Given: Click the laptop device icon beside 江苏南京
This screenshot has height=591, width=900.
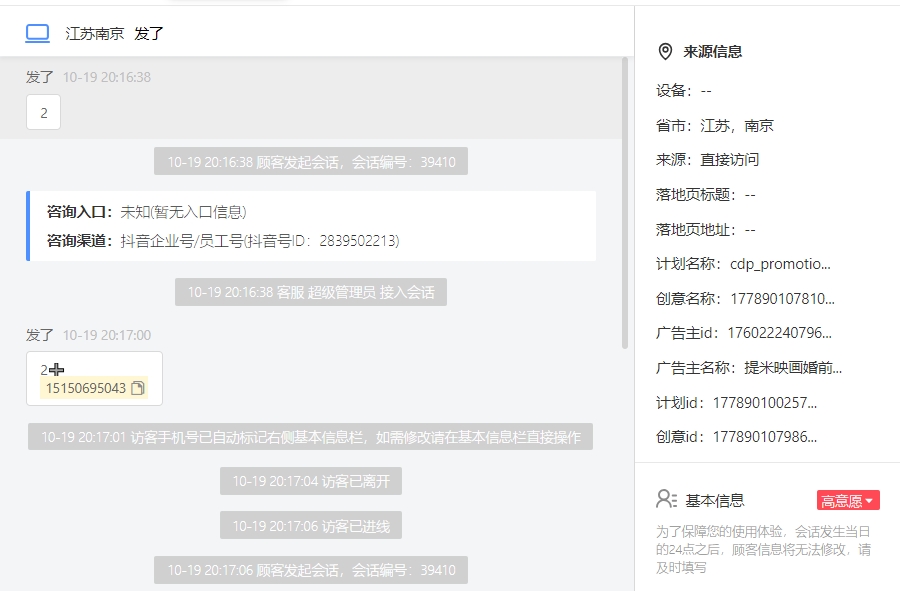Looking at the screenshot, I should (x=37, y=33).
